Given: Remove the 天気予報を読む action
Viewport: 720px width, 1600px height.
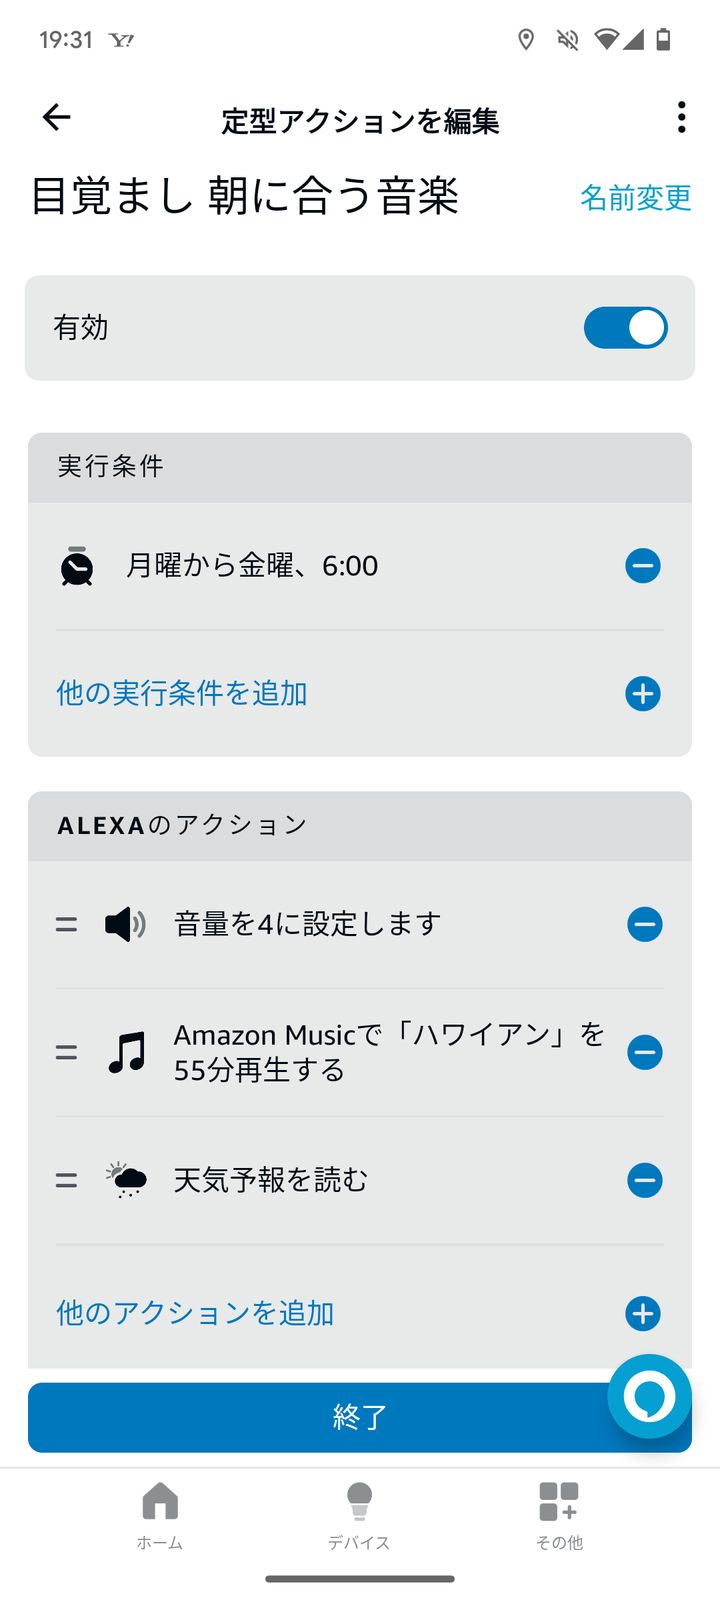Looking at the screenshot, I should (x=644, y=1180).
